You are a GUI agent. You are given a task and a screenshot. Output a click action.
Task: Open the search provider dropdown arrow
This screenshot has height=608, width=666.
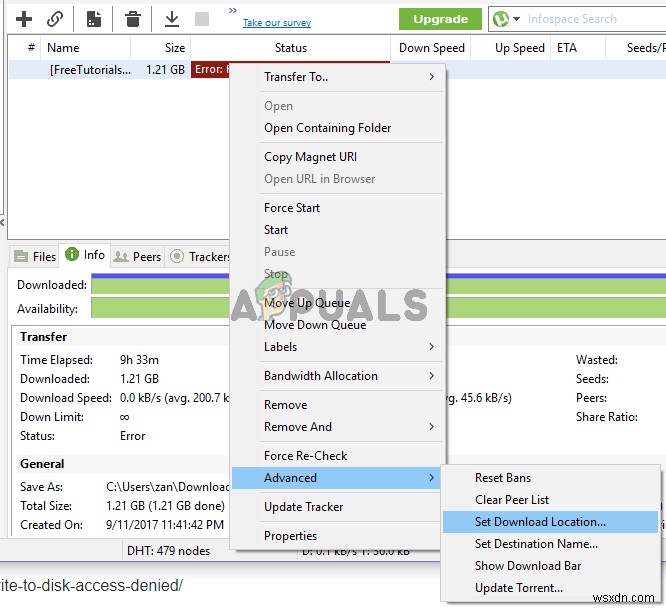(516, 19)
